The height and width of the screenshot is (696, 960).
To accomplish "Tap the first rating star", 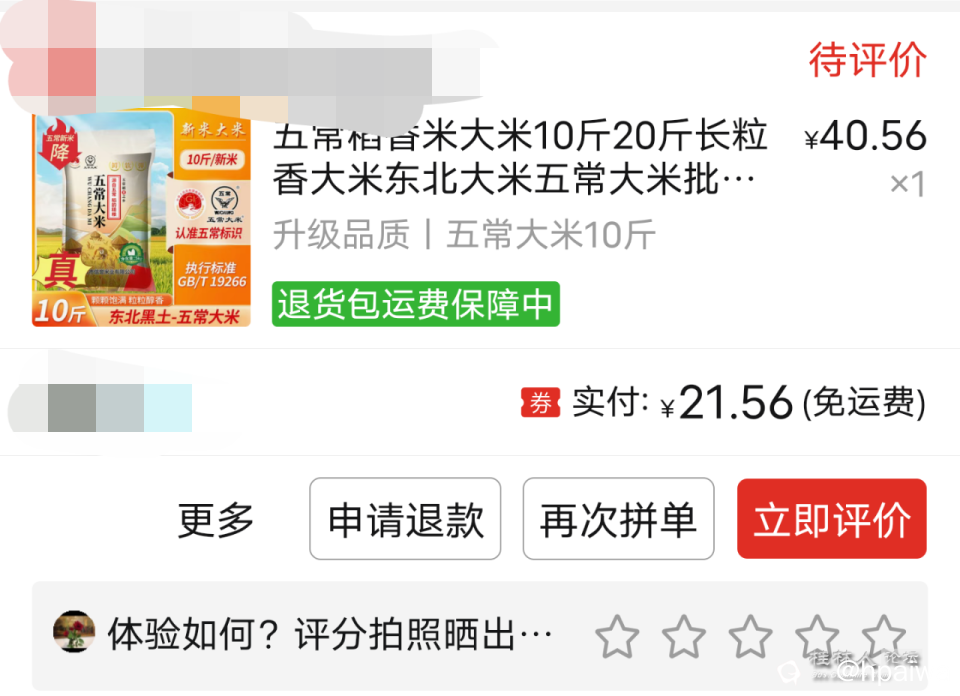I will (x=617, y=636).
